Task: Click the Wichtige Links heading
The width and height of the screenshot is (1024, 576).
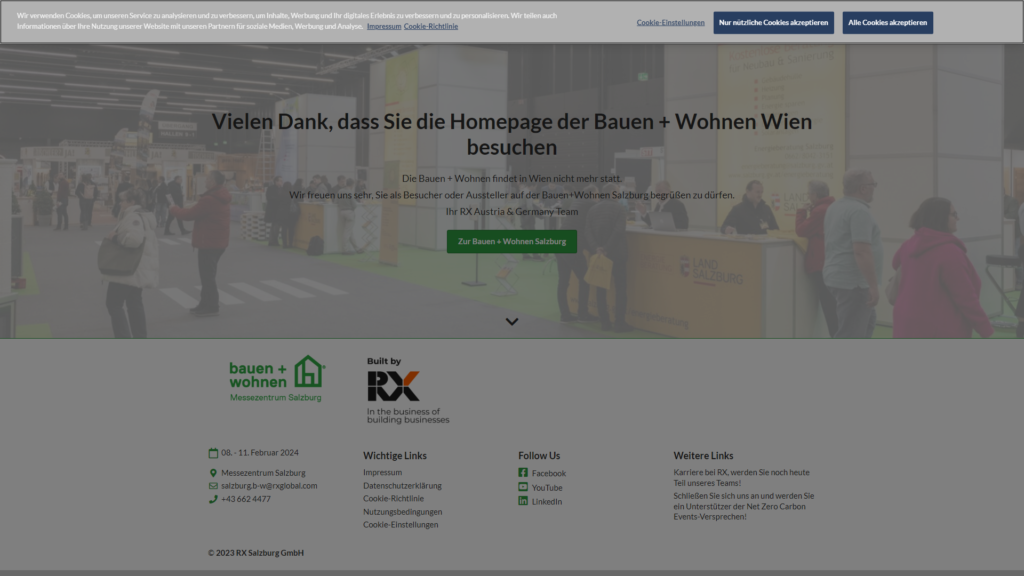Action: click(x=394, y=456)
